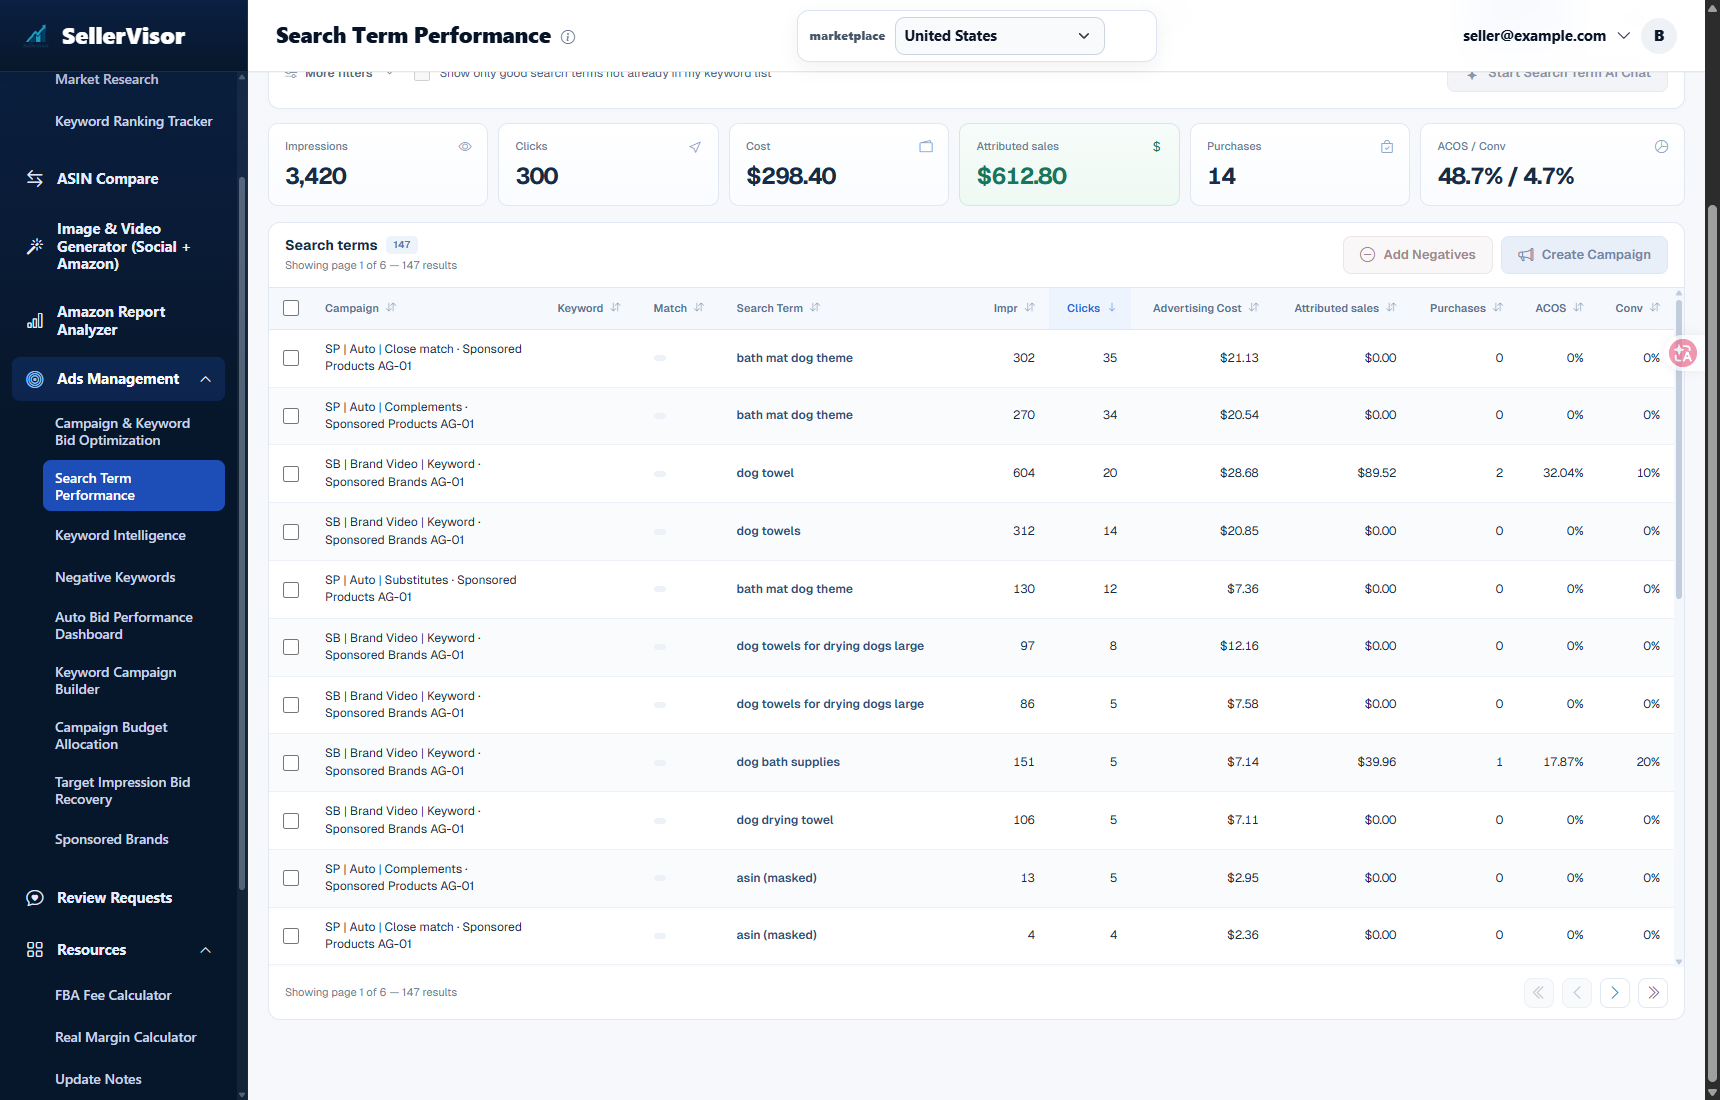Click the ASIN Compare arrows icon
This screenshot has height=1100, width=1720.
click(35, 179)
